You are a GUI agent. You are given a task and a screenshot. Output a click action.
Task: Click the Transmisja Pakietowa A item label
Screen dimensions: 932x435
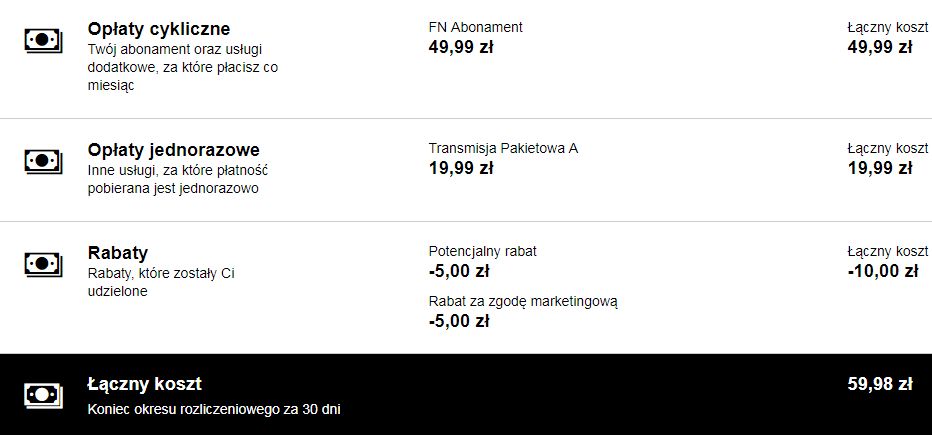tap(503, 148)
